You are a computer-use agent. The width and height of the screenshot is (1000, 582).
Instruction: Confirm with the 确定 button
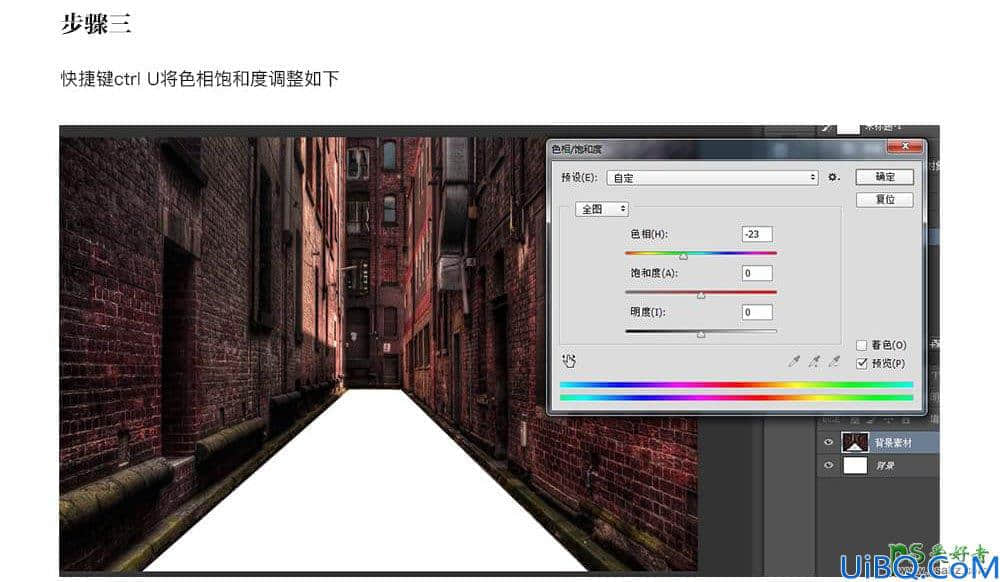[885, 177]
